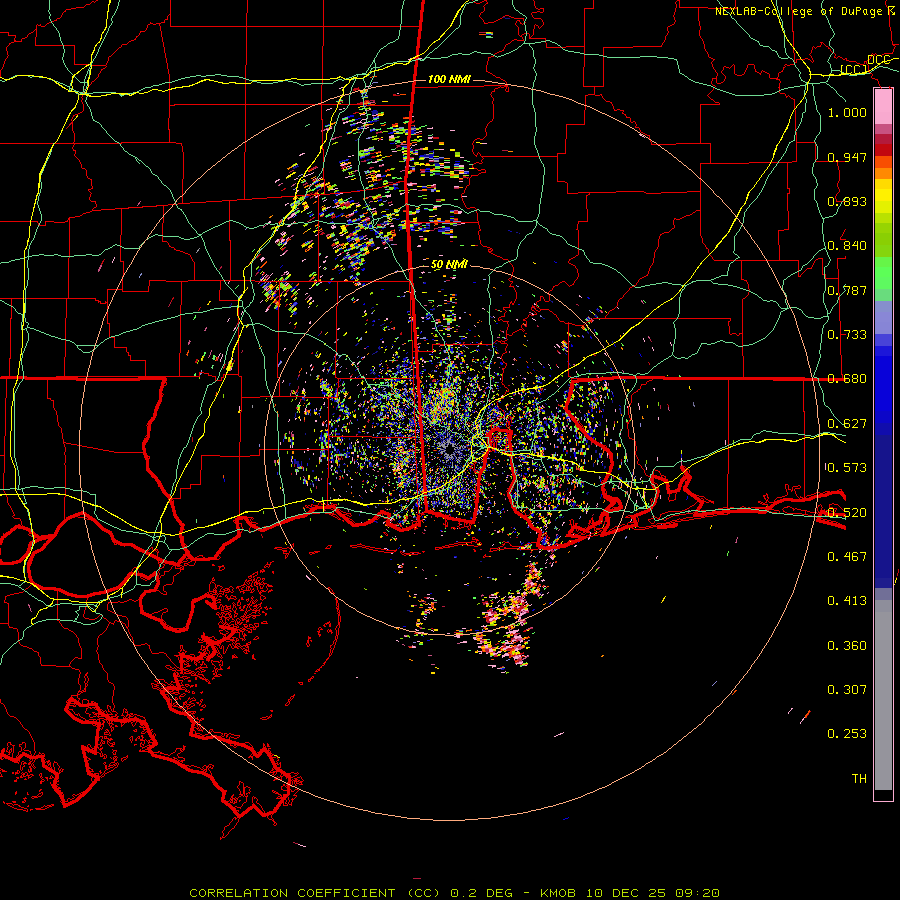Viewport: 900px width, 900px height.
Task: Click the 50 NMI range ring label
Action: (449, 265)
